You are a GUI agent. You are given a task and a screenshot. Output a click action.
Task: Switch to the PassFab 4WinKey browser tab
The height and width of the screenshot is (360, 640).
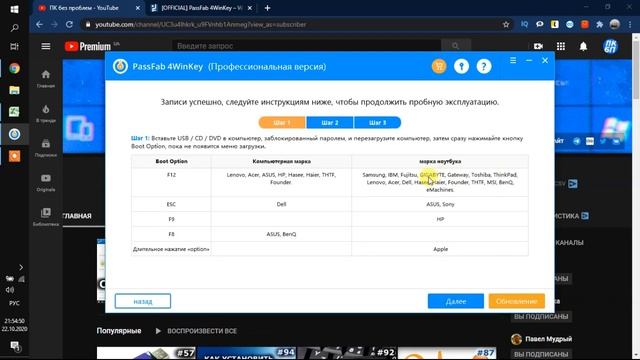click(202, 8)
